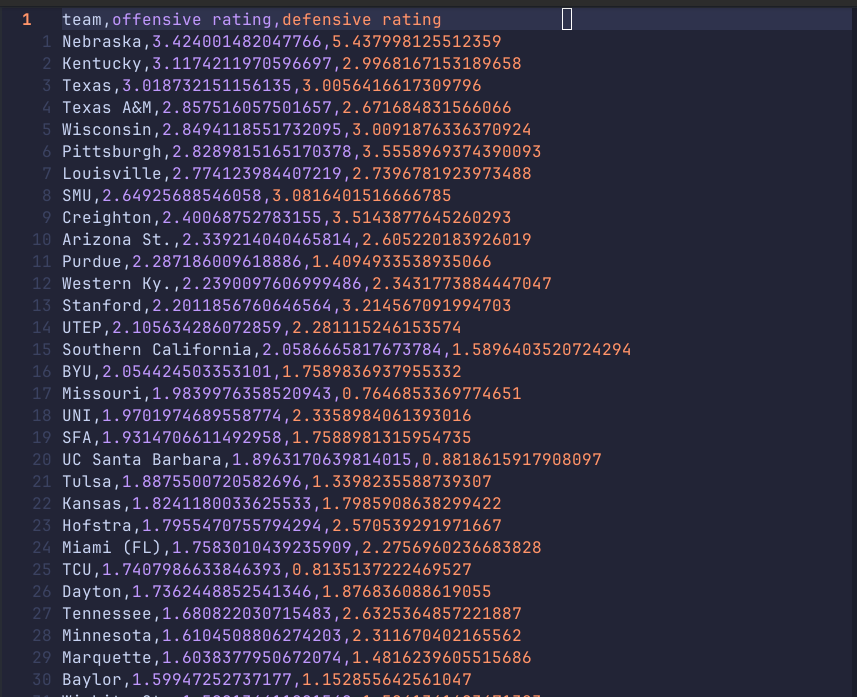Click the Arizona St. team name

[x=116, y=239]
